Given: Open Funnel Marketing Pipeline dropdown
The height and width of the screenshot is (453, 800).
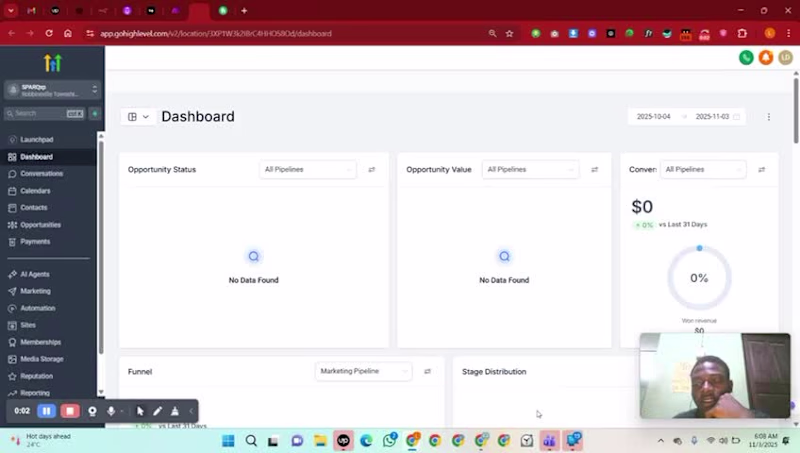Looking at the screenshot, I should 363,371.
